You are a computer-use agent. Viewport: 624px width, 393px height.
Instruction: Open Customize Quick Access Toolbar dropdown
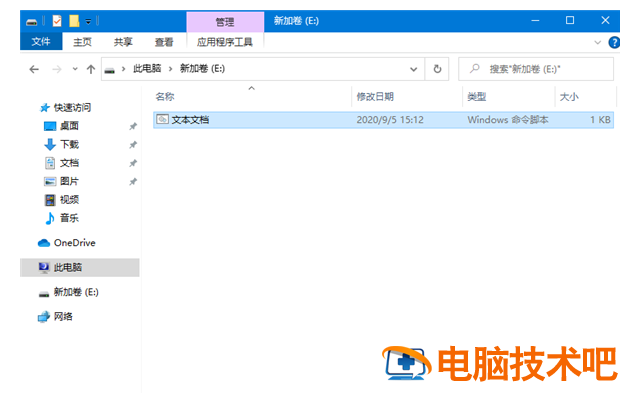click(88, 21)
